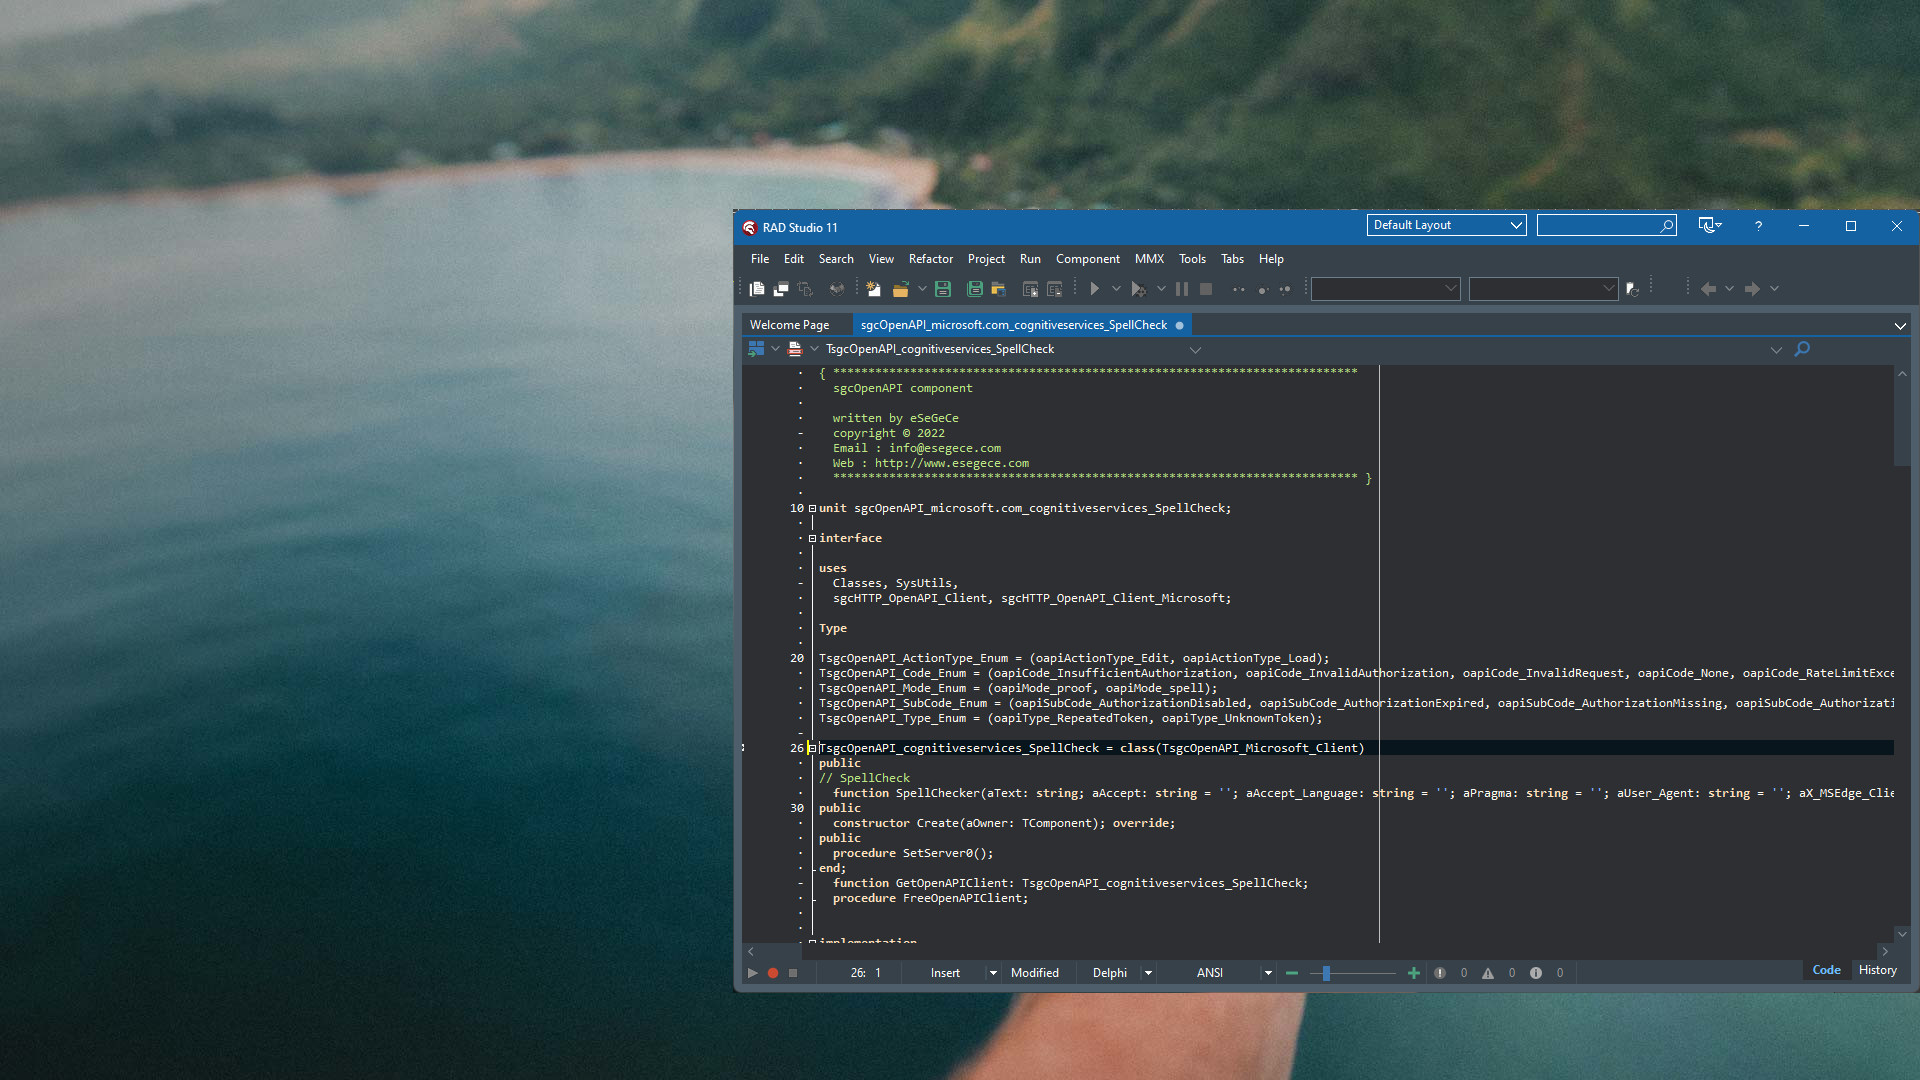Open the editor tabs list chevron
Screen dimensions: 1920x1080
click(1900, 326)
